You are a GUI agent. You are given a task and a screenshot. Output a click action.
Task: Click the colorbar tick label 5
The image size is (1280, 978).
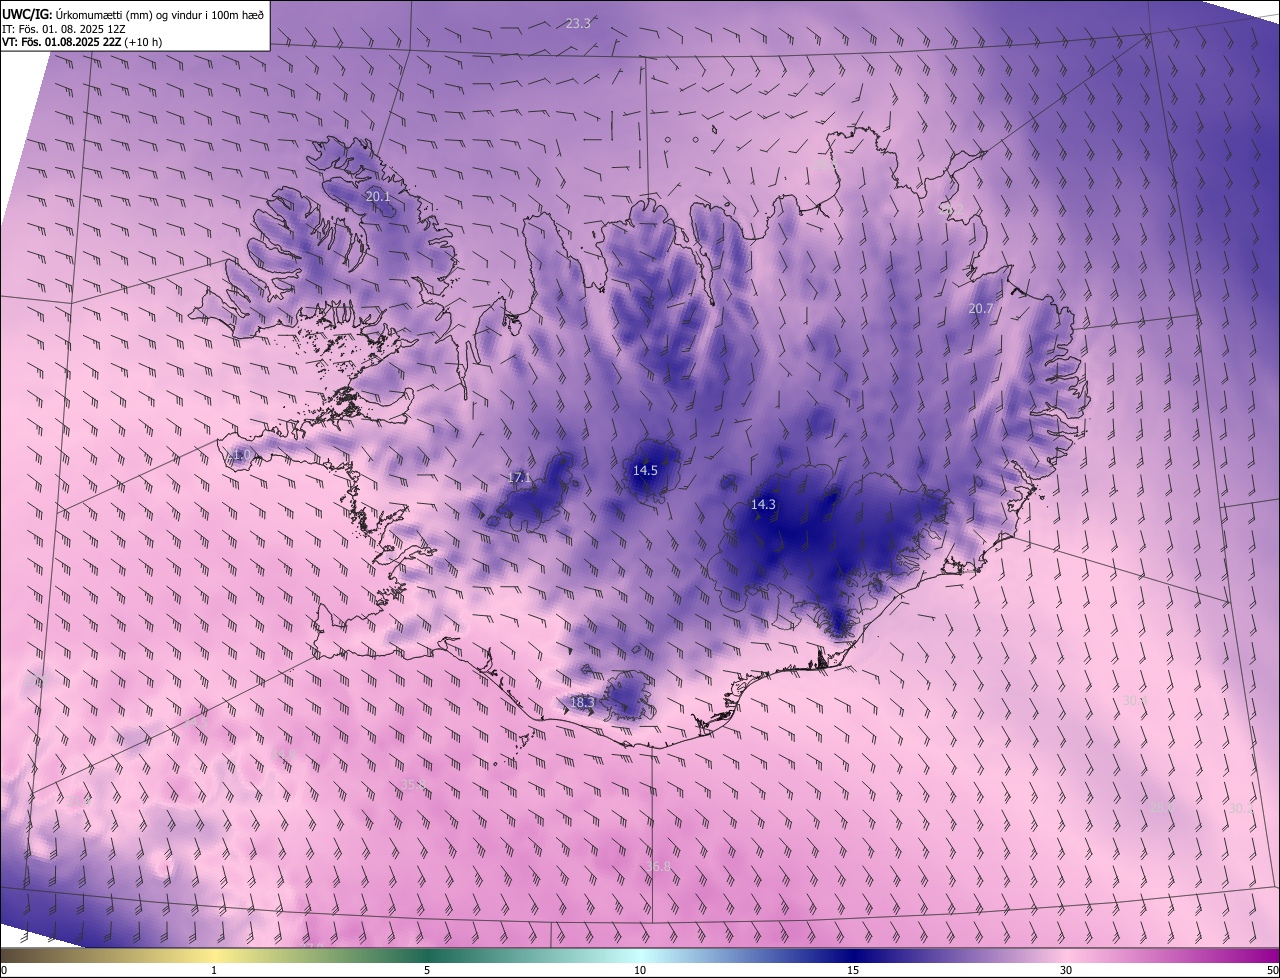point(427,971)
